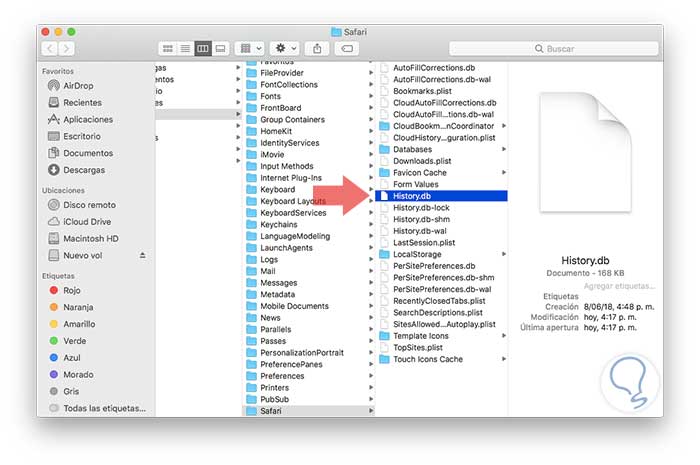Switch to list view in toolbar
Viewport: 700px width, 465px height.
click(185, 49)
